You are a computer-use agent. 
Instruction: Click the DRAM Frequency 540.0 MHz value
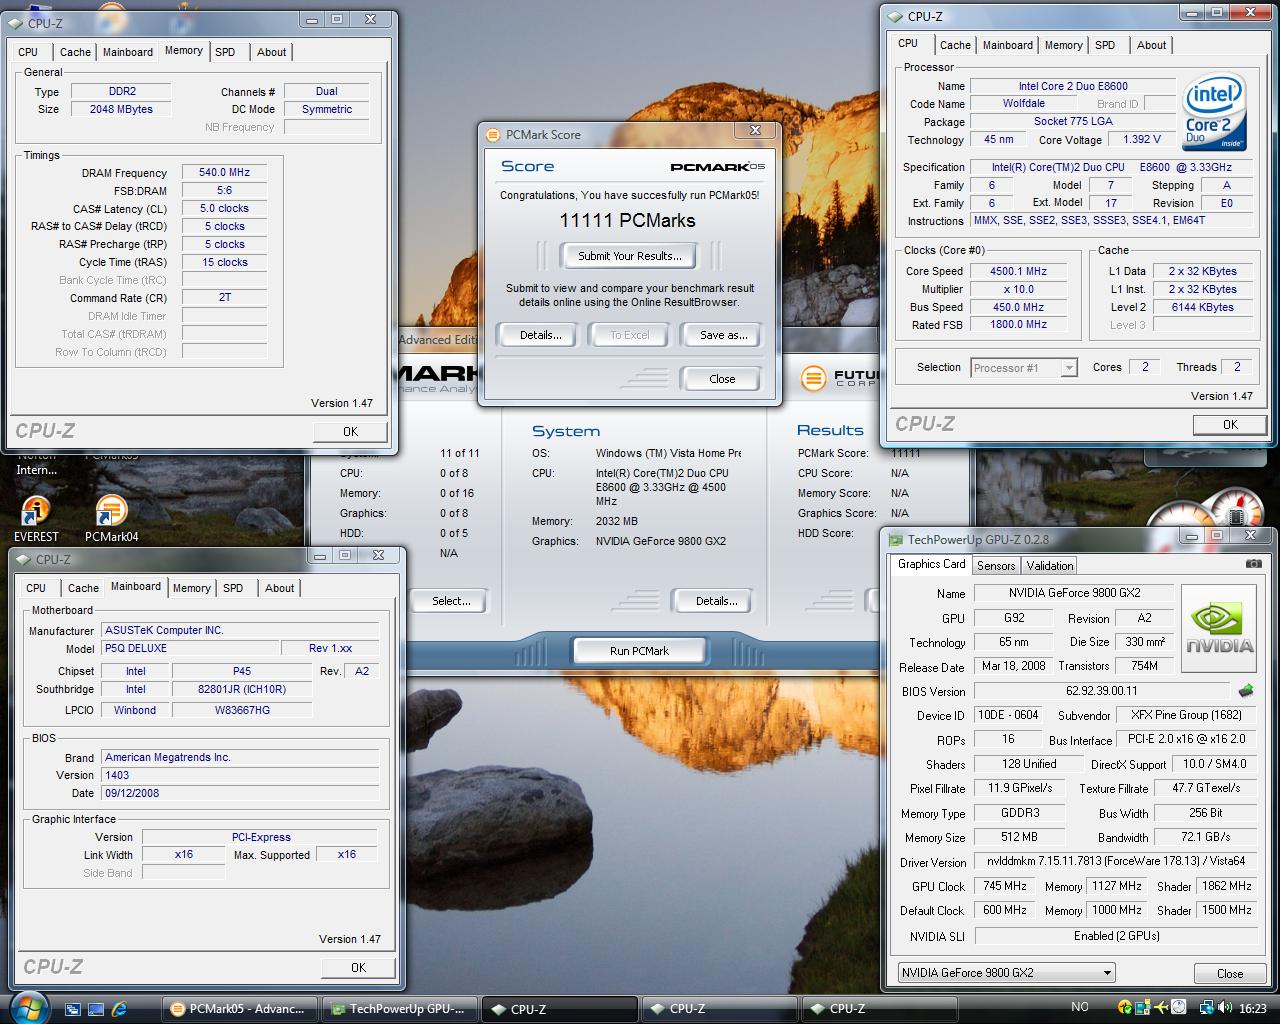224,172
